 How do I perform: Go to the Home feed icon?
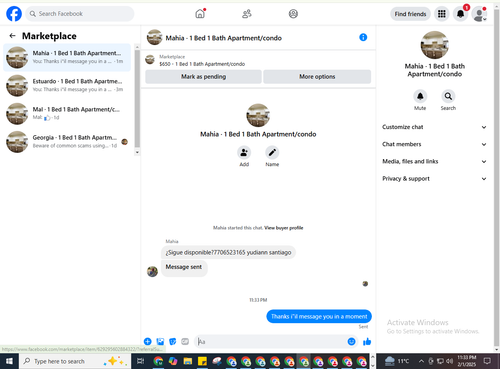[200, 14]
